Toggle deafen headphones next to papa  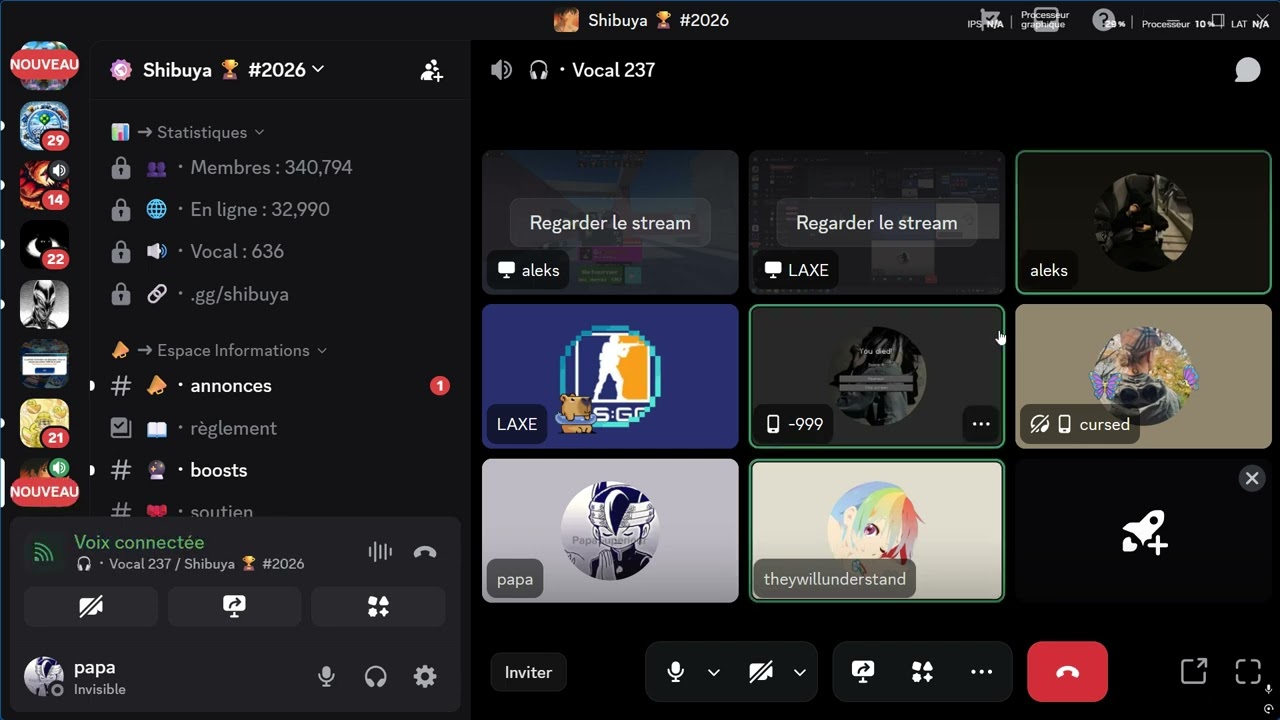click(x=376, y=677)
